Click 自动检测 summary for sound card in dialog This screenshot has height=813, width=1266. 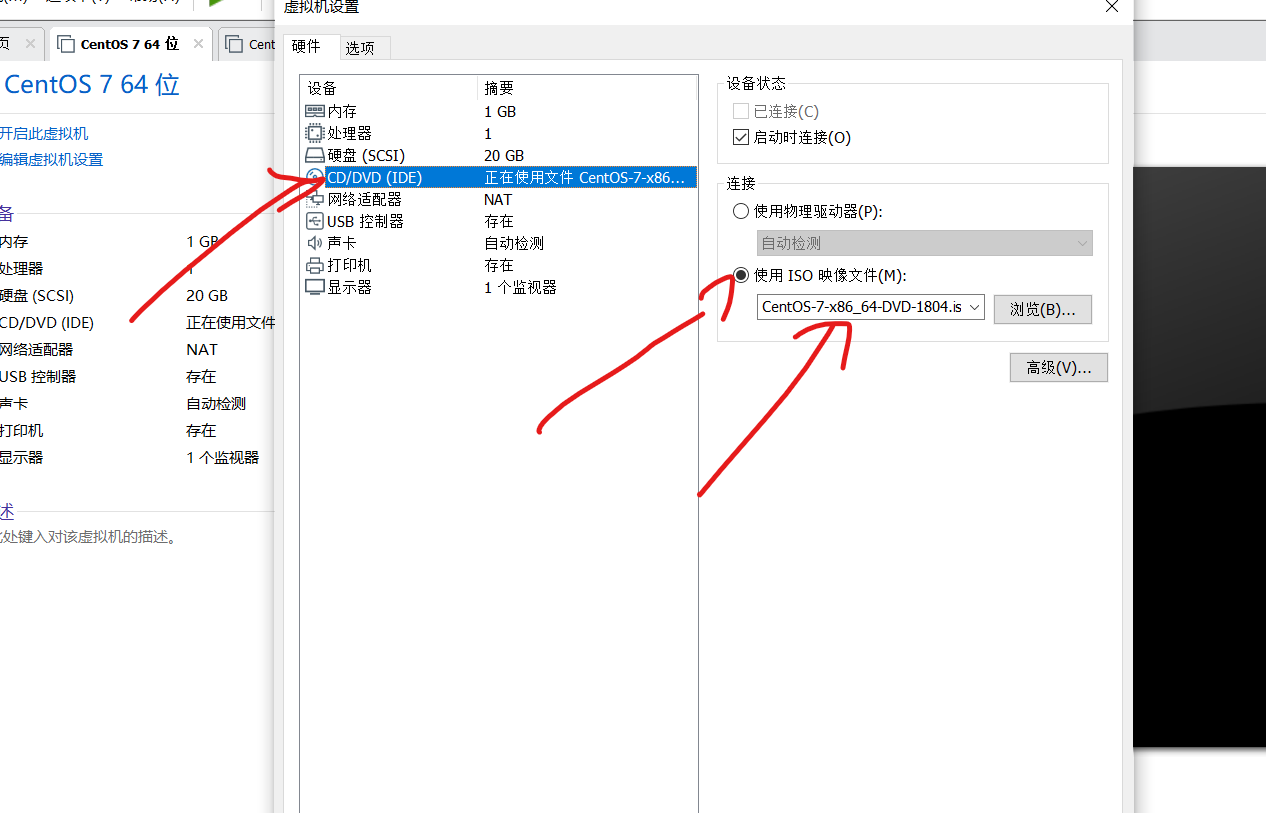tap(514, 243)
